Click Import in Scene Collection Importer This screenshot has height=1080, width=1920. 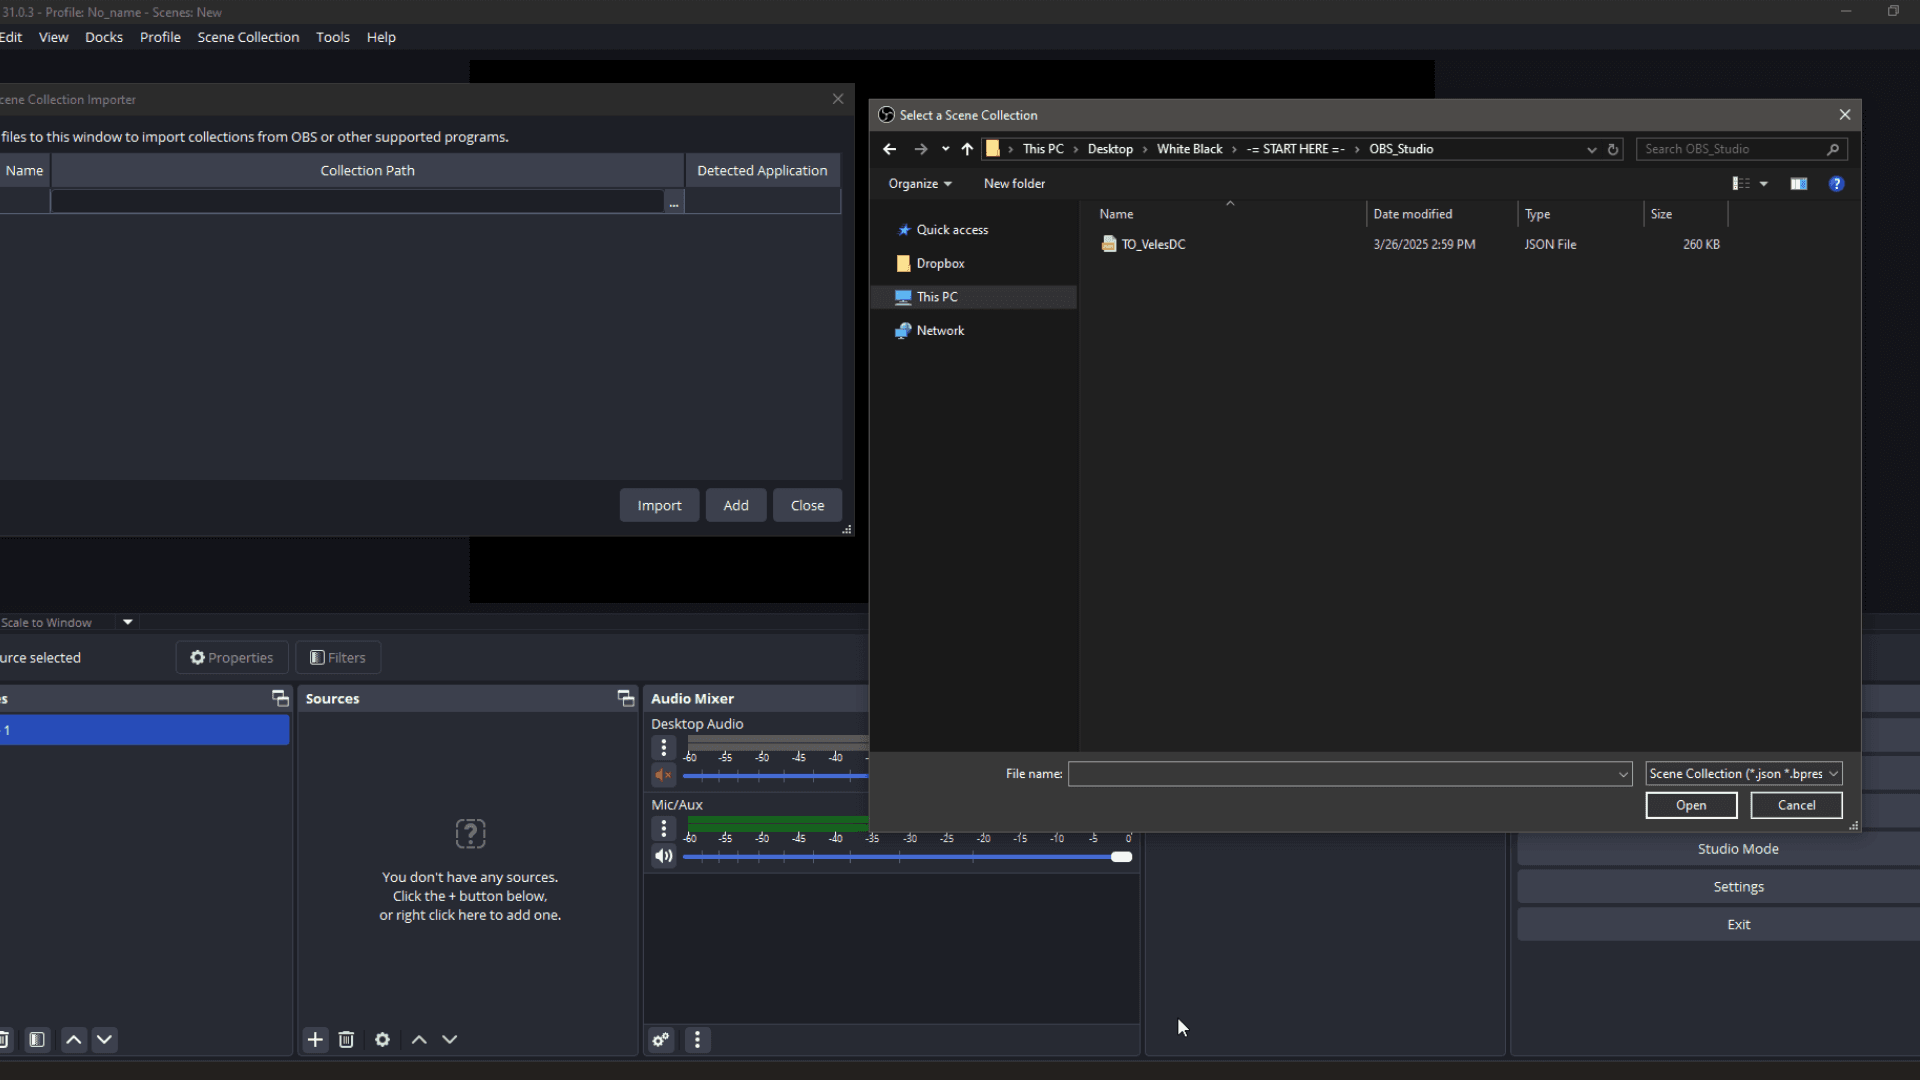pyautogui.click(x=659, y=506)
